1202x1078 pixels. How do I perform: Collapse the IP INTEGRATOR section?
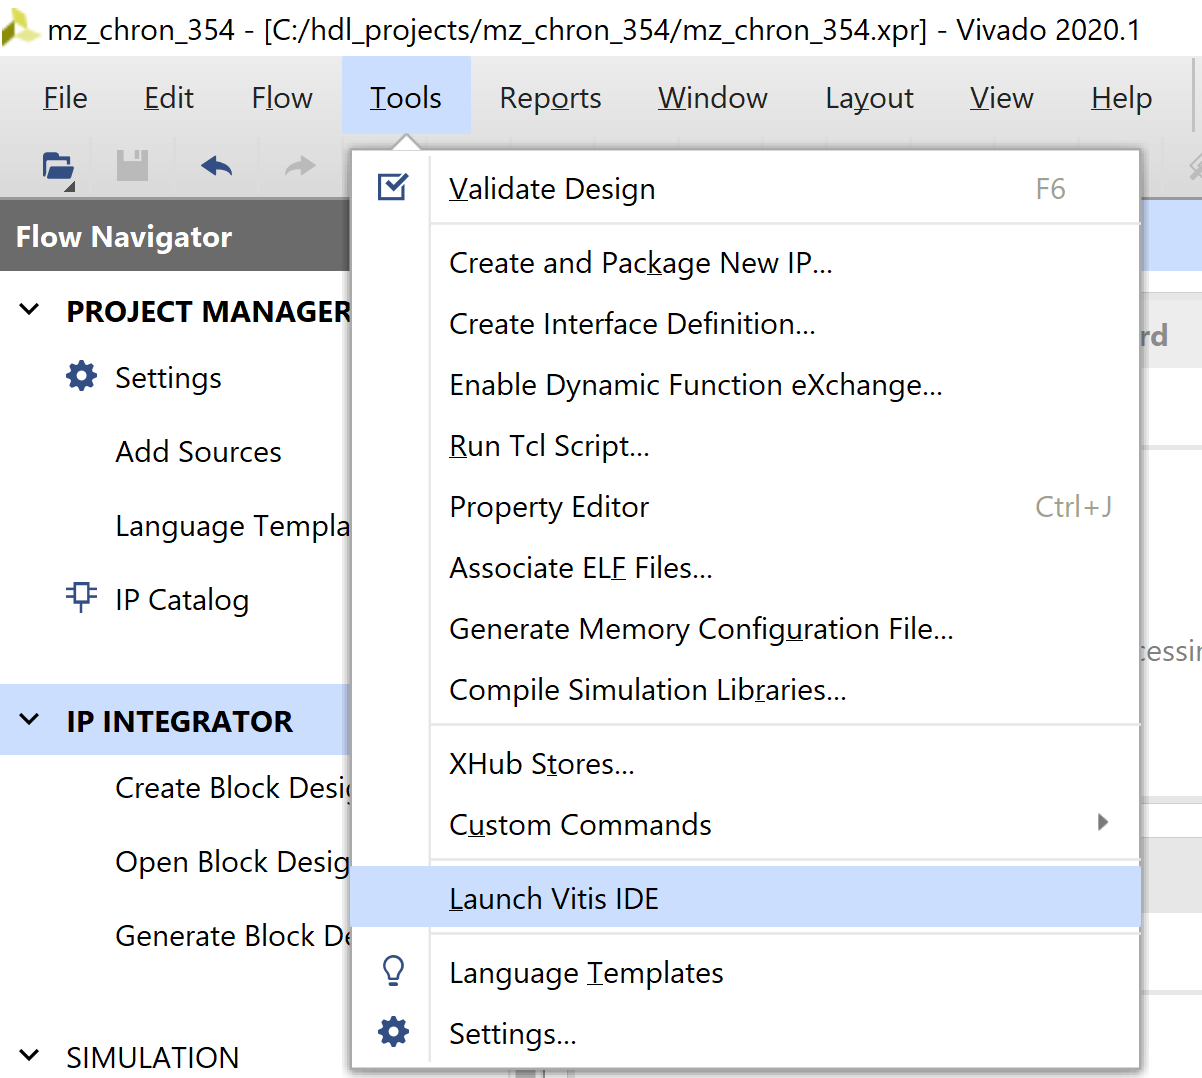pos(30,720)
